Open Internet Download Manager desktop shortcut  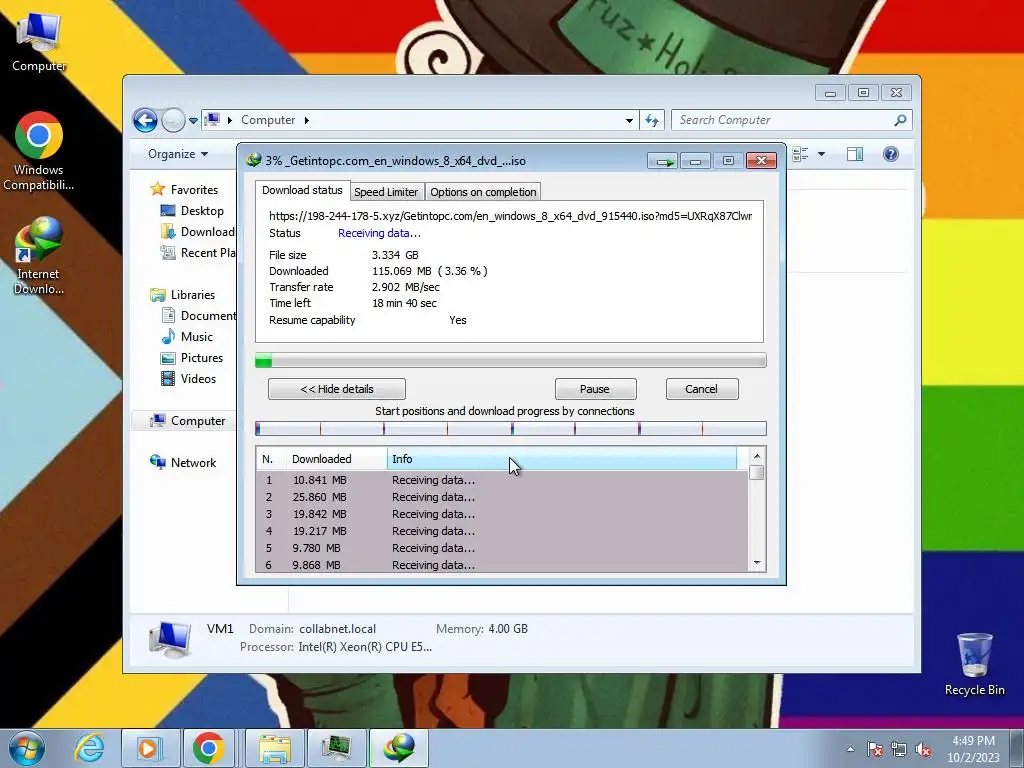point(39,255)
